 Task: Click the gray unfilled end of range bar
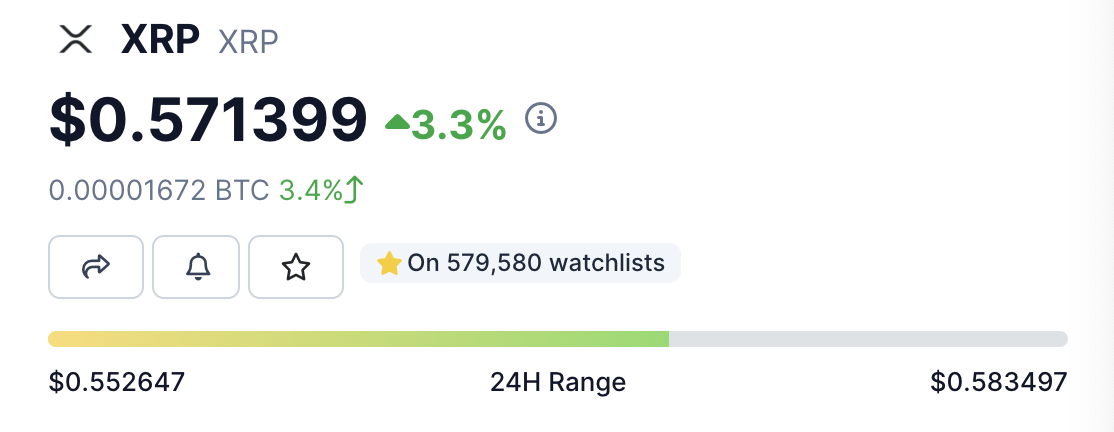pyautogui.click(x=868, y=339)
